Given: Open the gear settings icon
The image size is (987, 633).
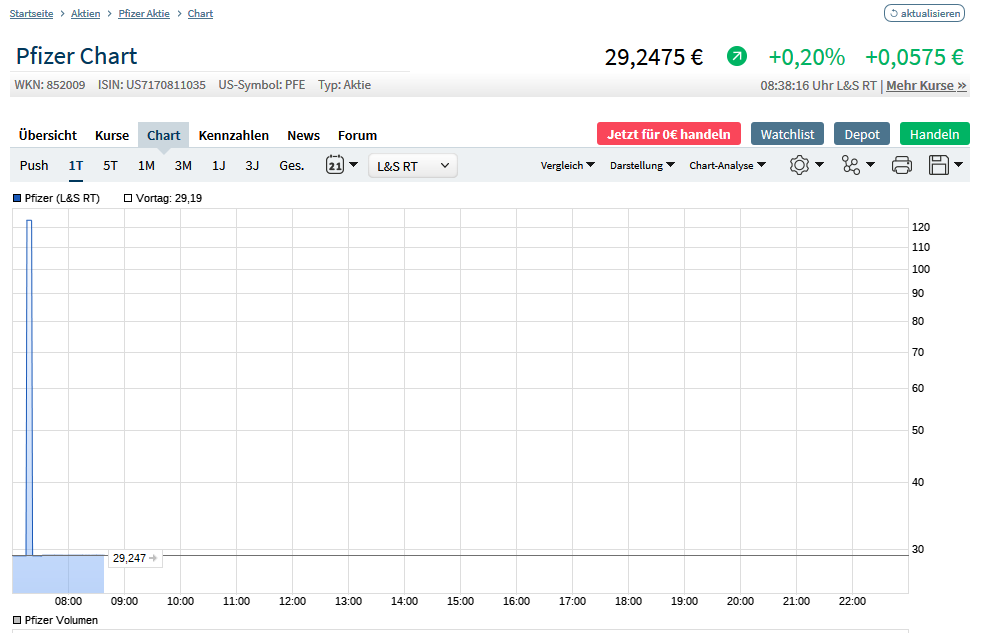Looking at the screenshot, I should pos(799,165).
